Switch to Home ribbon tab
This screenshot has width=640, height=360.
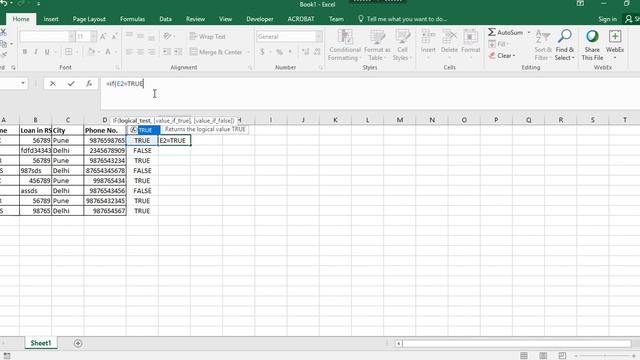[x=21, y=19]
